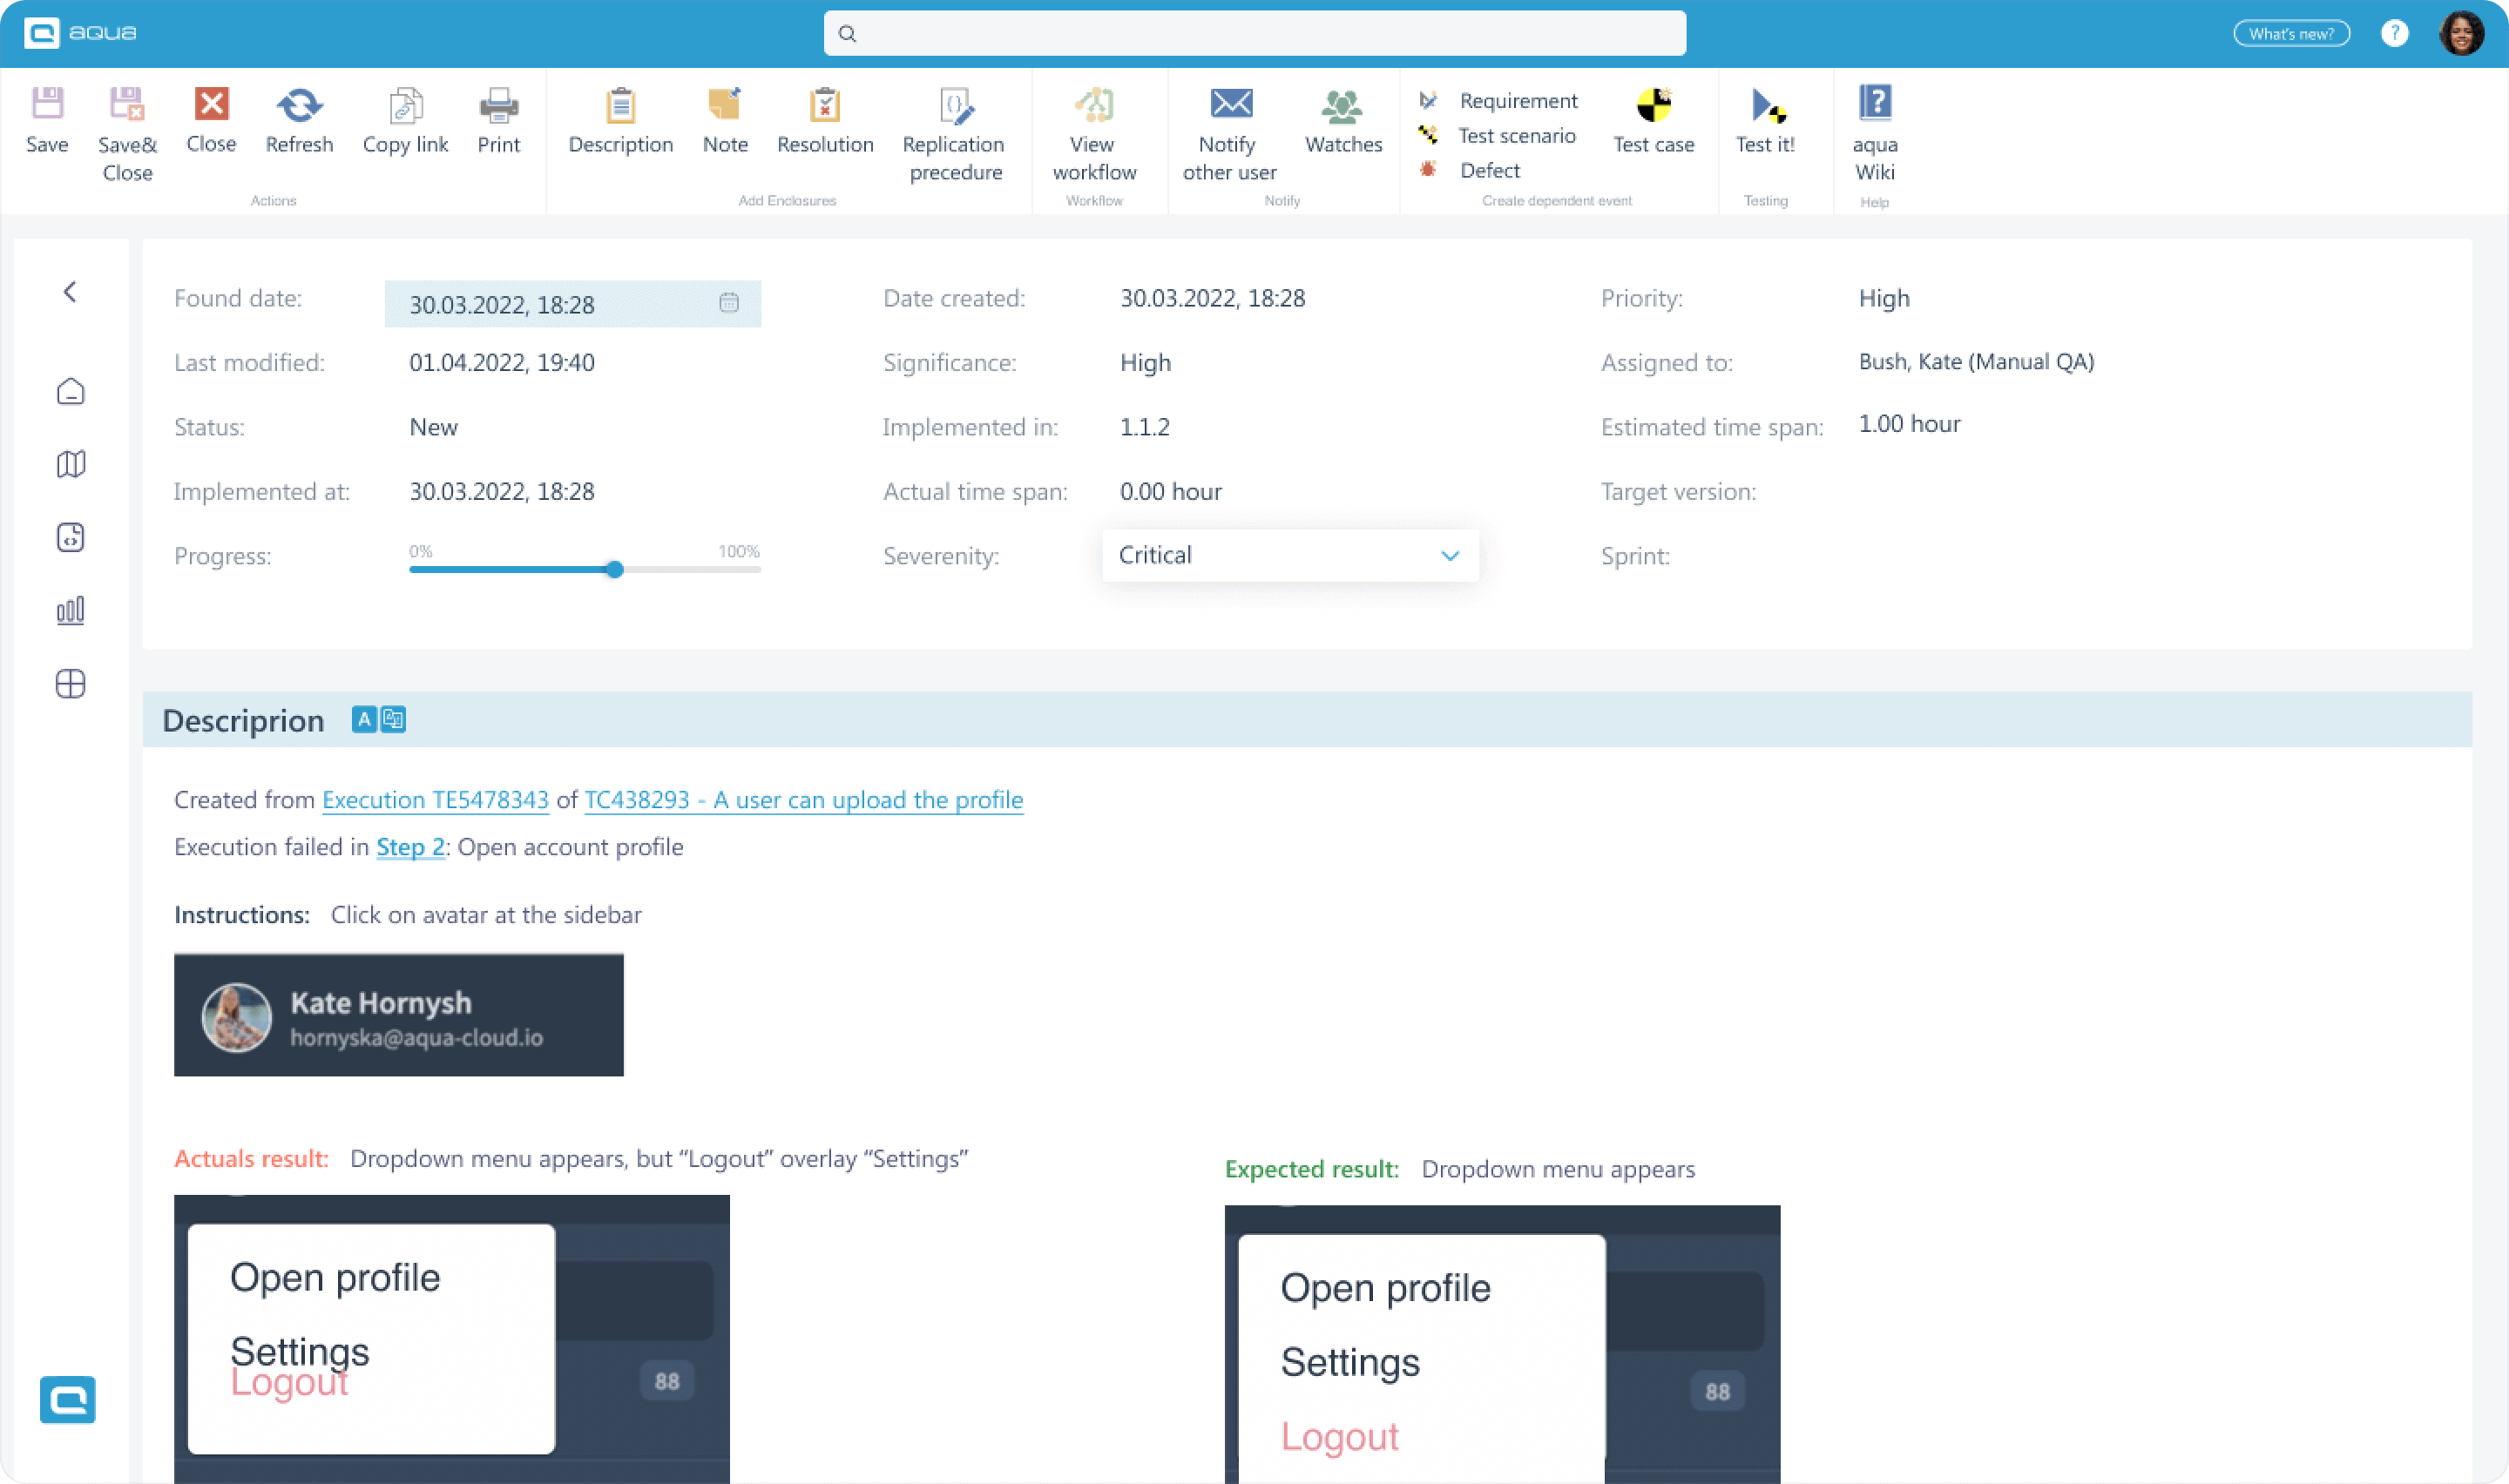The width and height of the screenshot is (2509, 1484).
Task: Click Notify other user envelope icon
Action: [x=1230, y=103]
